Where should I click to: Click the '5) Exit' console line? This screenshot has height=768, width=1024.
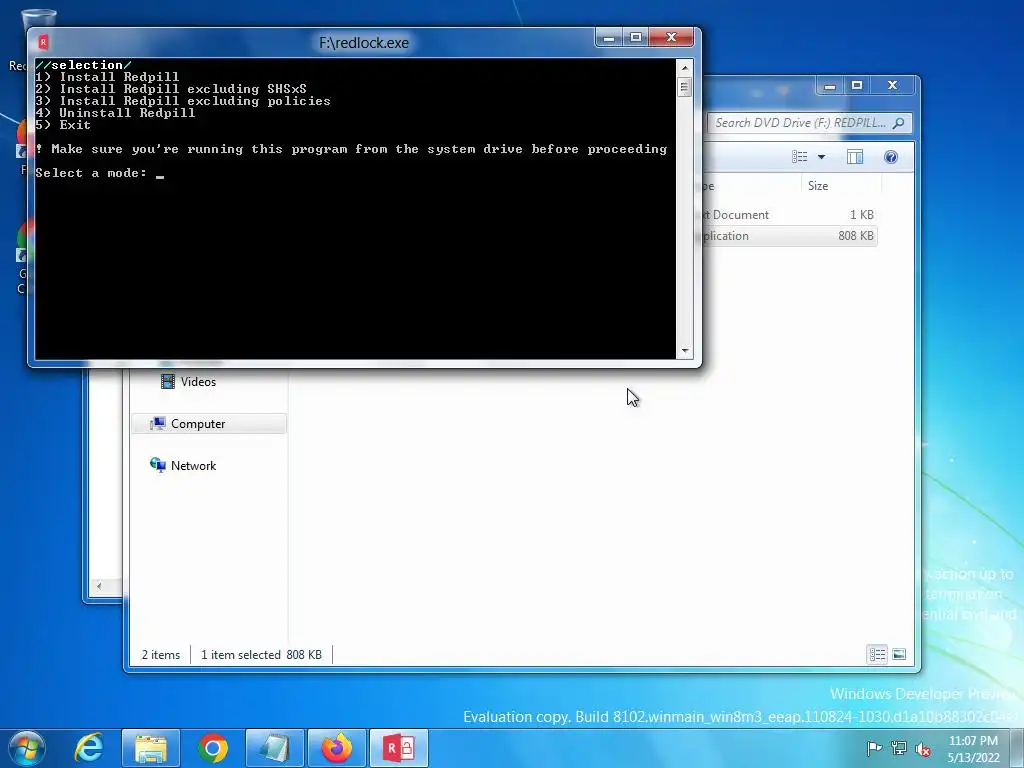tap(63, 125)
